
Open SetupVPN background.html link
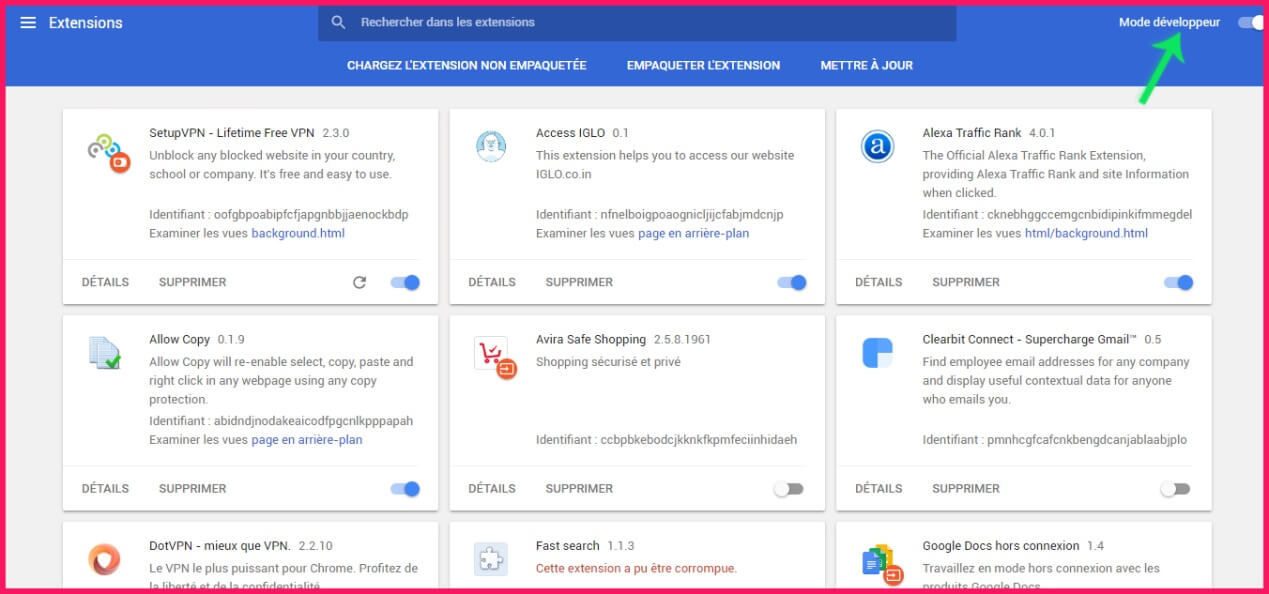[x=298, y=233]
